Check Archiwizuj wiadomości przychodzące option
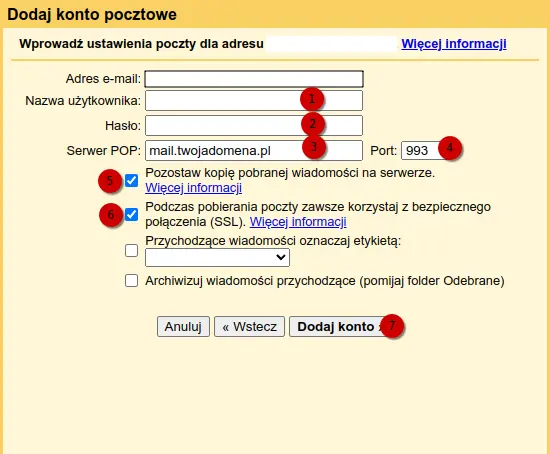The width and height of the screenshot is (550, 454). (132, 281)
